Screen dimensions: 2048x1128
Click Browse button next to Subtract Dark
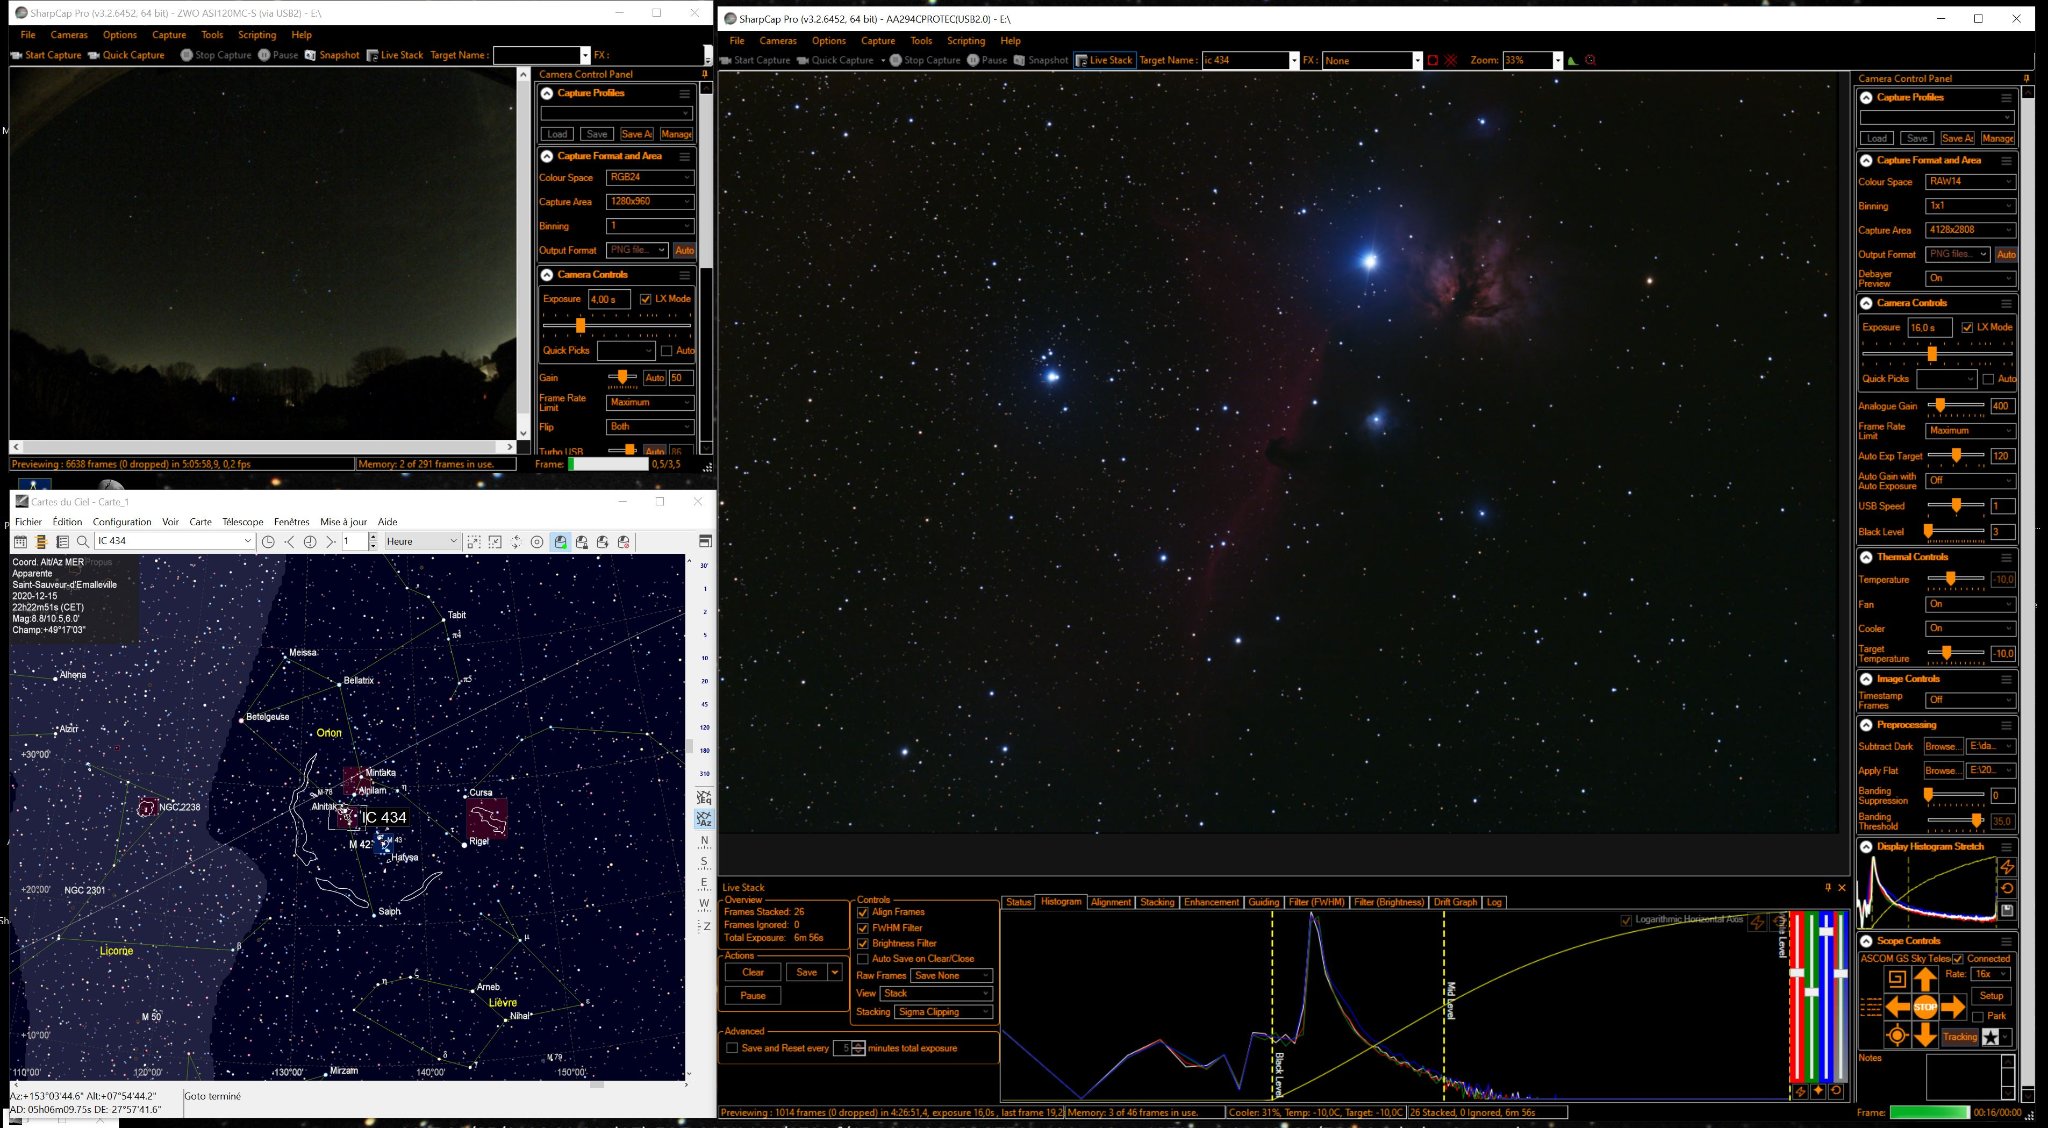tap(1942, 746)
